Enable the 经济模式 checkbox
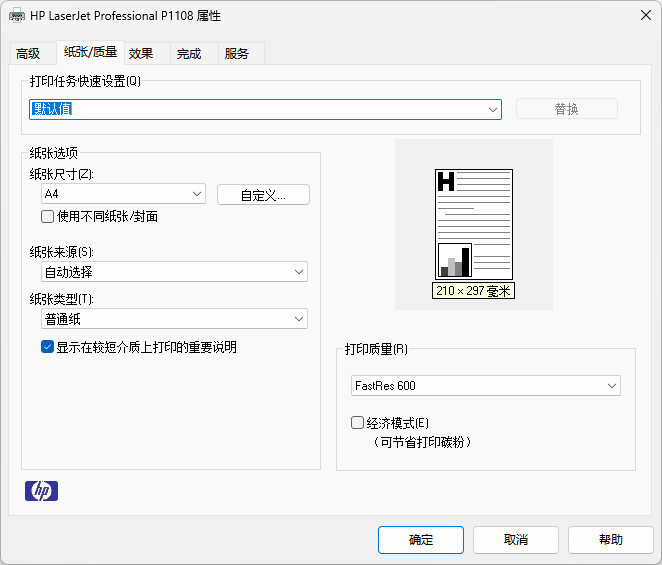The image size is (662, 565). pos(357,422)
